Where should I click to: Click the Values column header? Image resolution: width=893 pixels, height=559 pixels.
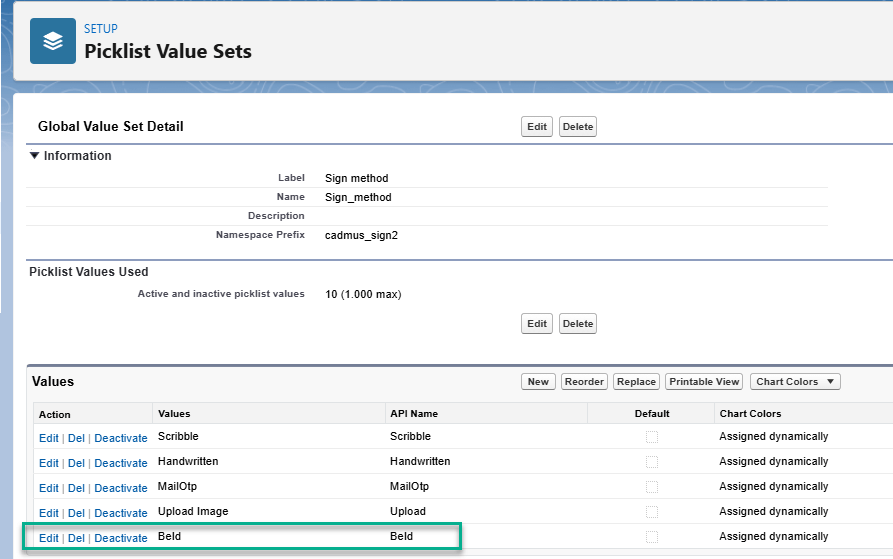pos(174,413)
